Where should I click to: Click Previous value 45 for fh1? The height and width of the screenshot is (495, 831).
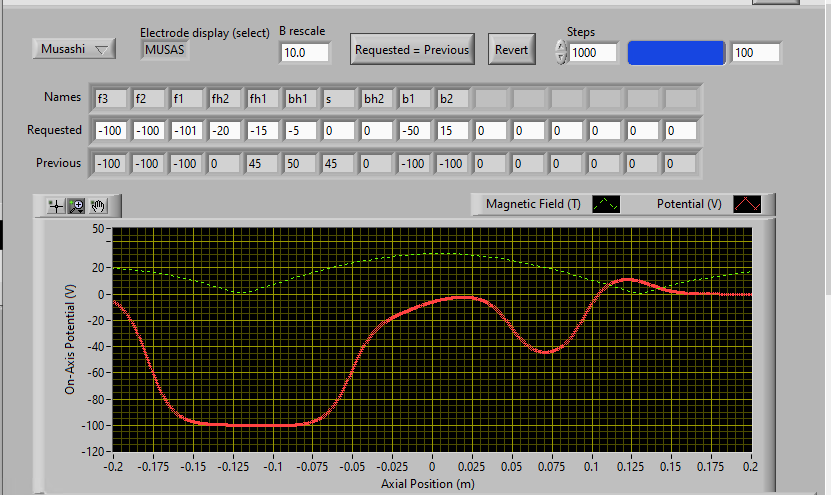click(263, 163)
